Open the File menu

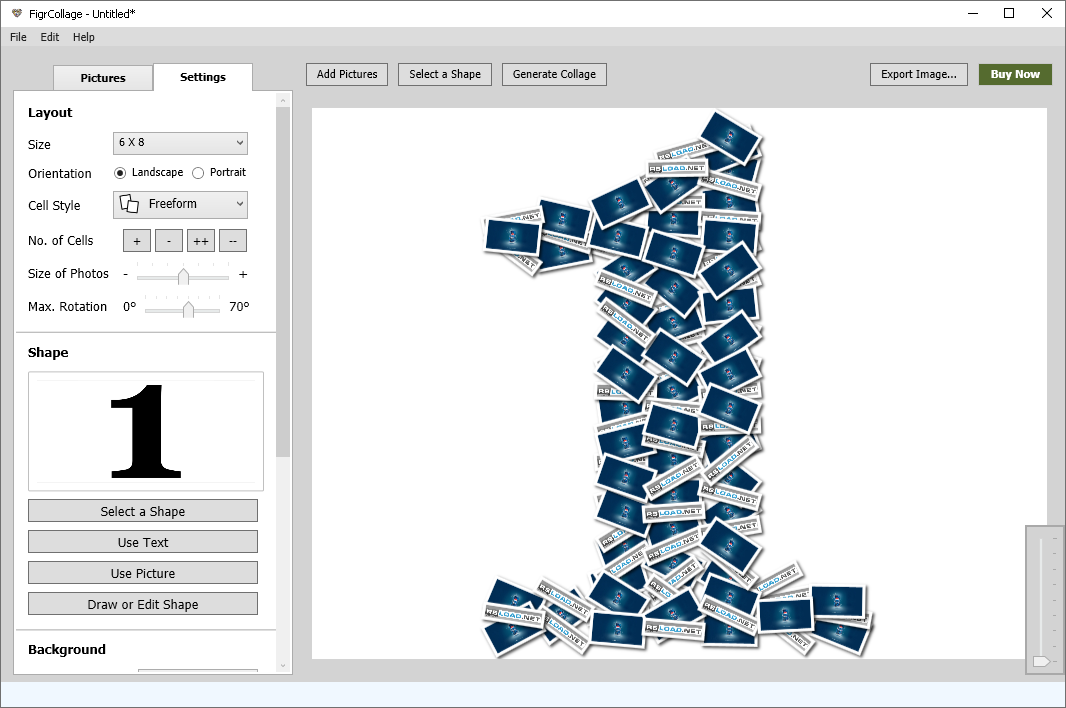point(18,37)
